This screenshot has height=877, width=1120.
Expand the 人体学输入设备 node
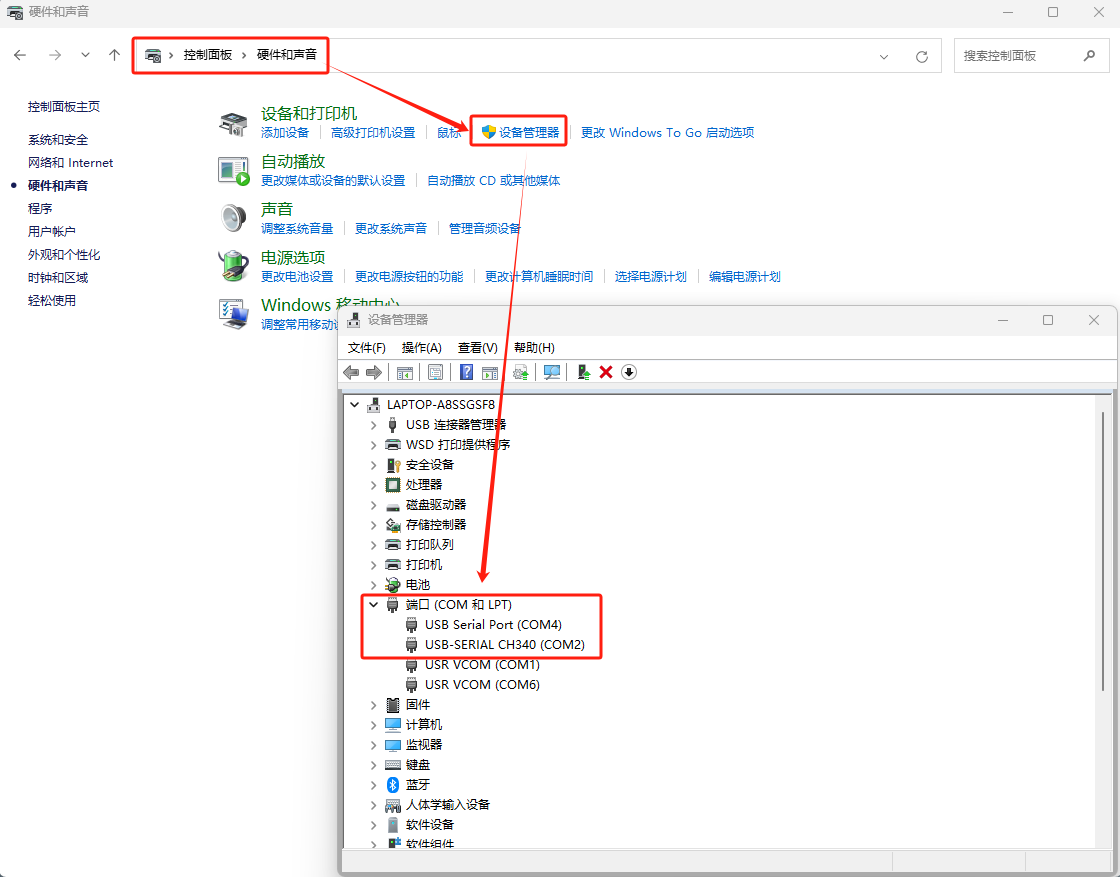click(374, 804)
